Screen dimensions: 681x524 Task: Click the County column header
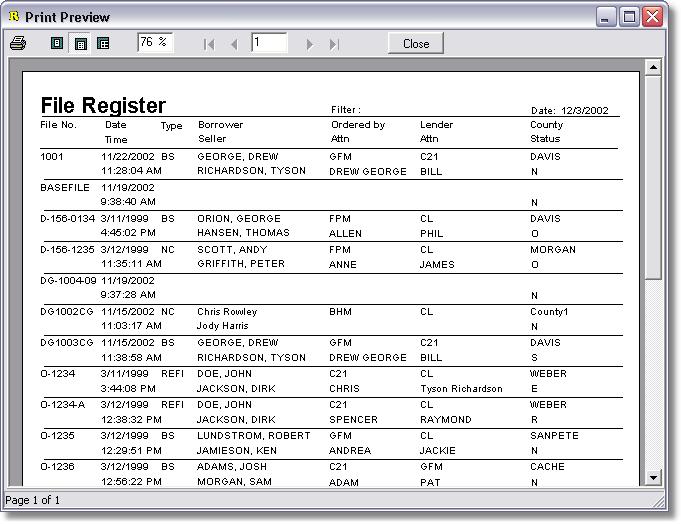[x=546, y=125]
